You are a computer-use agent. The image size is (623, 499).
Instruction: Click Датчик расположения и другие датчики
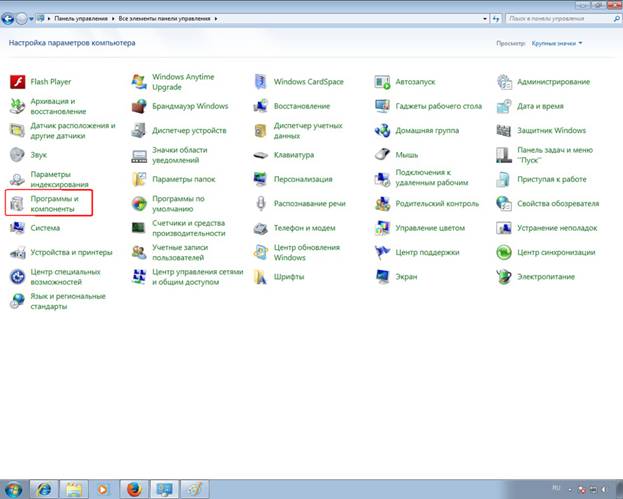pyautogui.click(x=73, y=130)
